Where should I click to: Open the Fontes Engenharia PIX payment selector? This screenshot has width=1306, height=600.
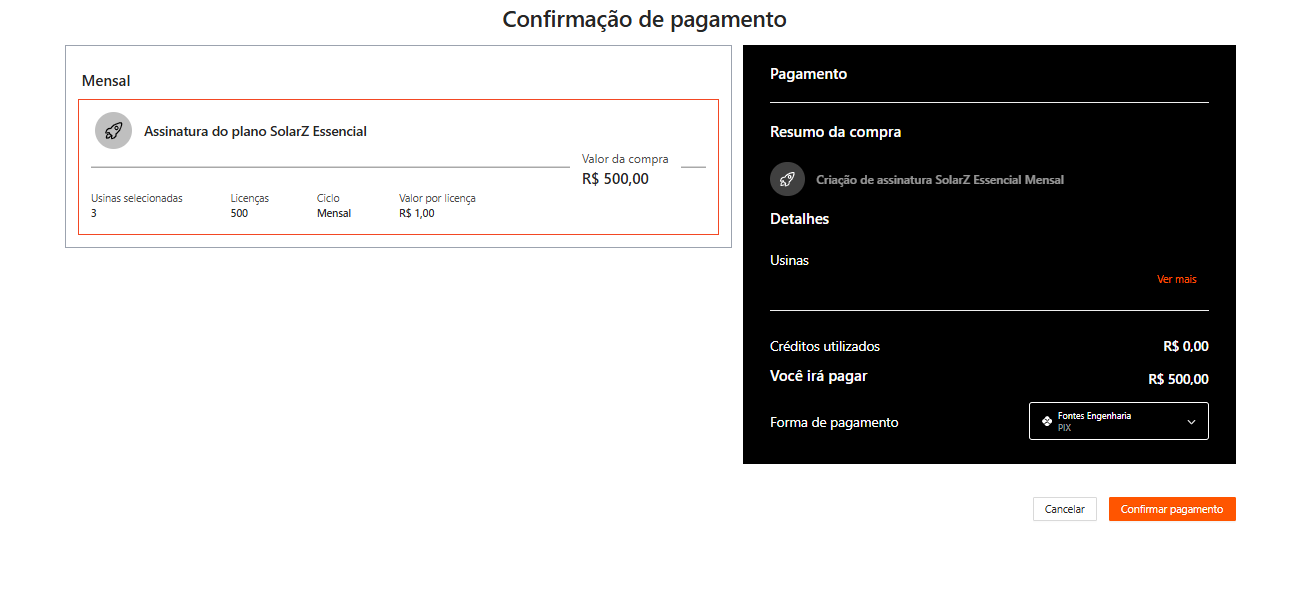tap(1119, 421)
